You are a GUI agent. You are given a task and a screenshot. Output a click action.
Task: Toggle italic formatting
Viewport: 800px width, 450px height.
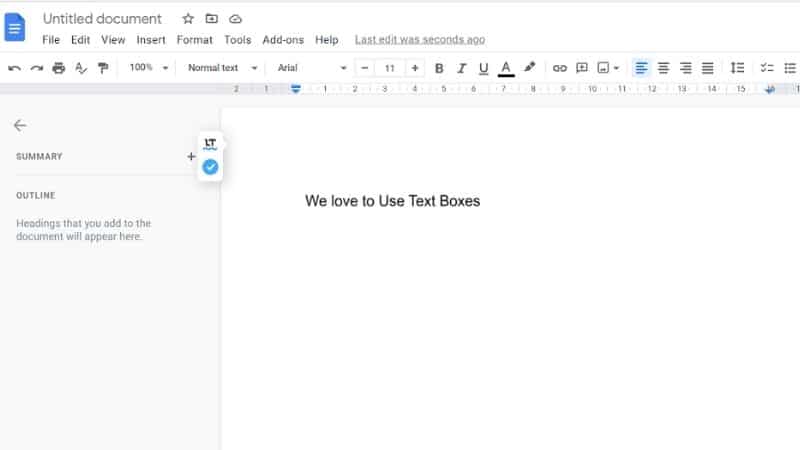[461, 68]
